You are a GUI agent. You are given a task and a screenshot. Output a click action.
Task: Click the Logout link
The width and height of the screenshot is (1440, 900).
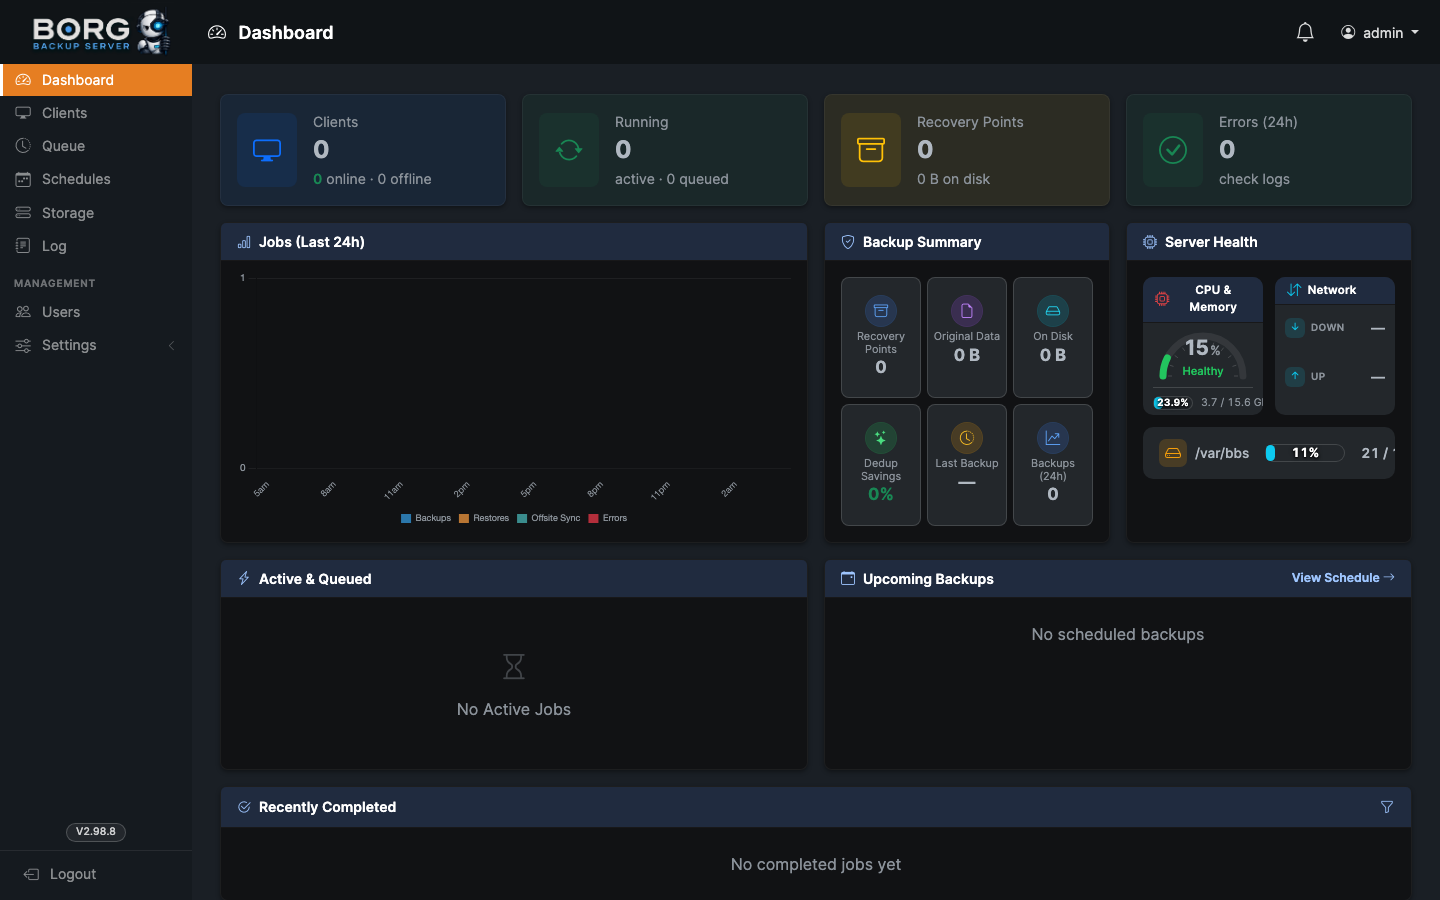pyautogui.click(x=60, y=874)
